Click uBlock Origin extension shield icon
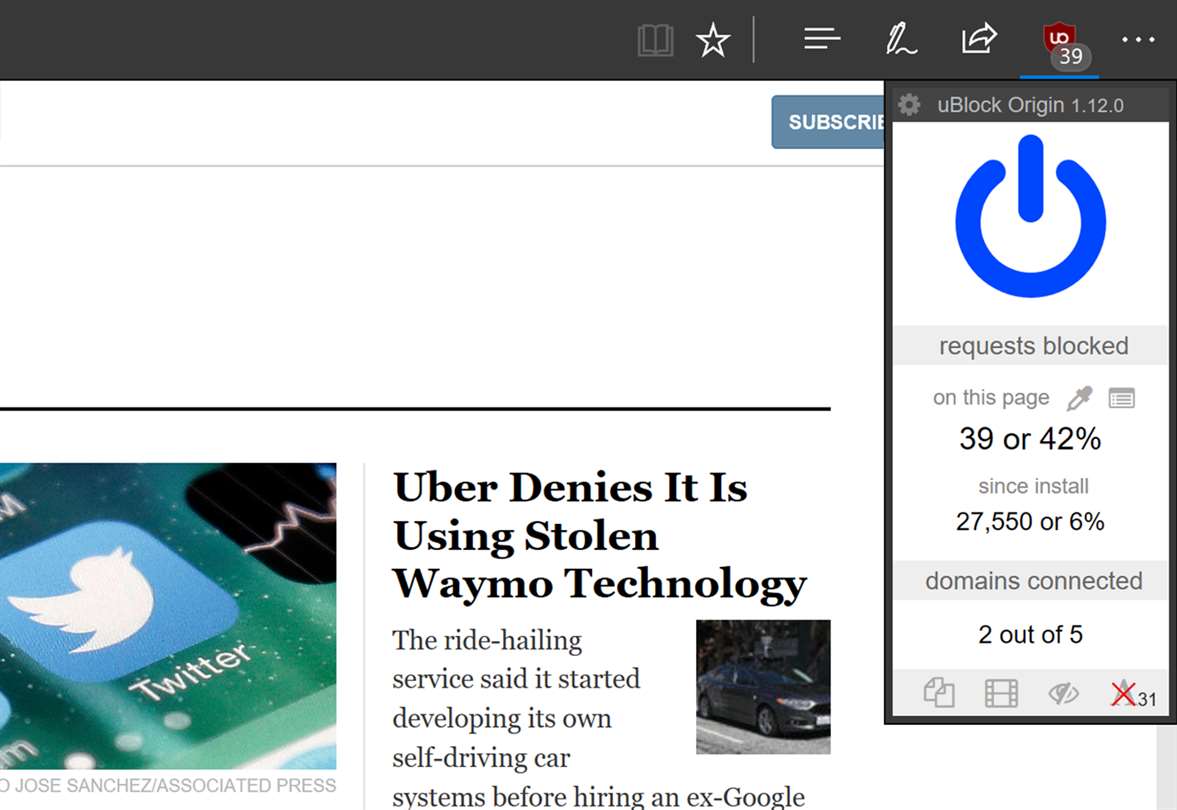The height and width of the screenshot is (810, 1177). (1059, 38)
